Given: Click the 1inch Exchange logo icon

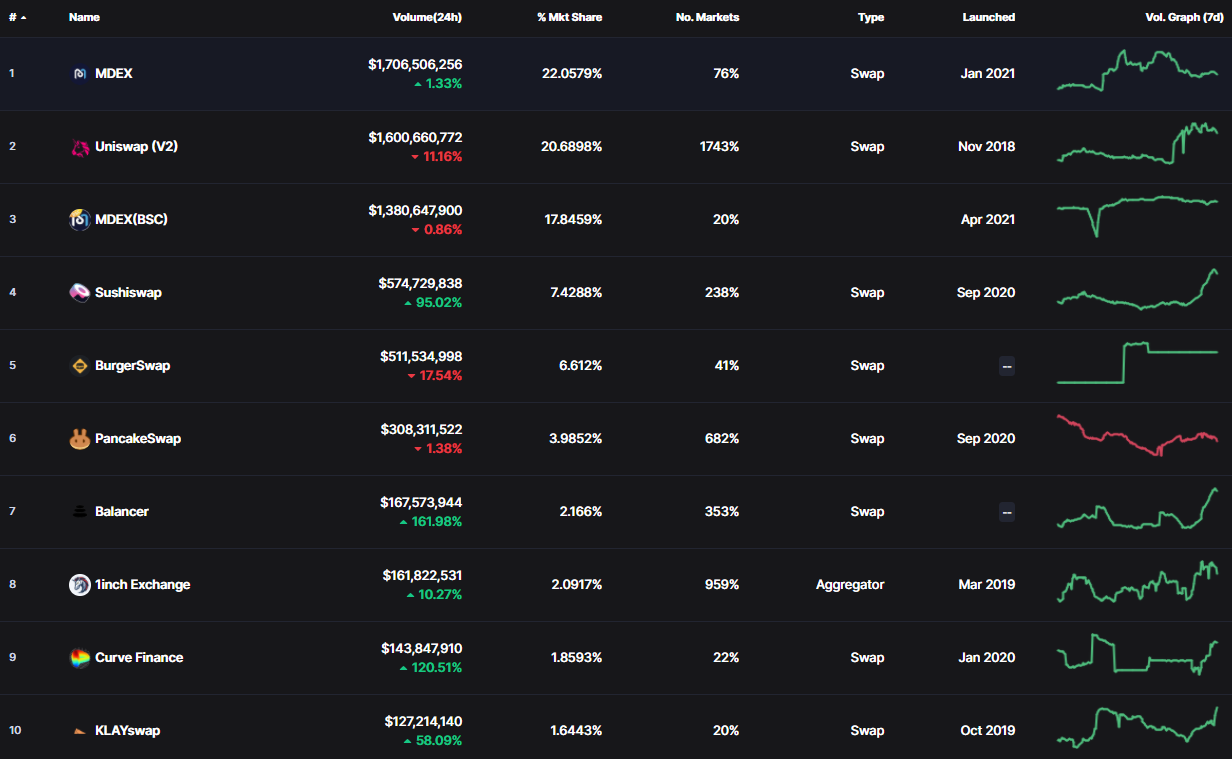Looking at the screenshot, I should tap(80, 585).
